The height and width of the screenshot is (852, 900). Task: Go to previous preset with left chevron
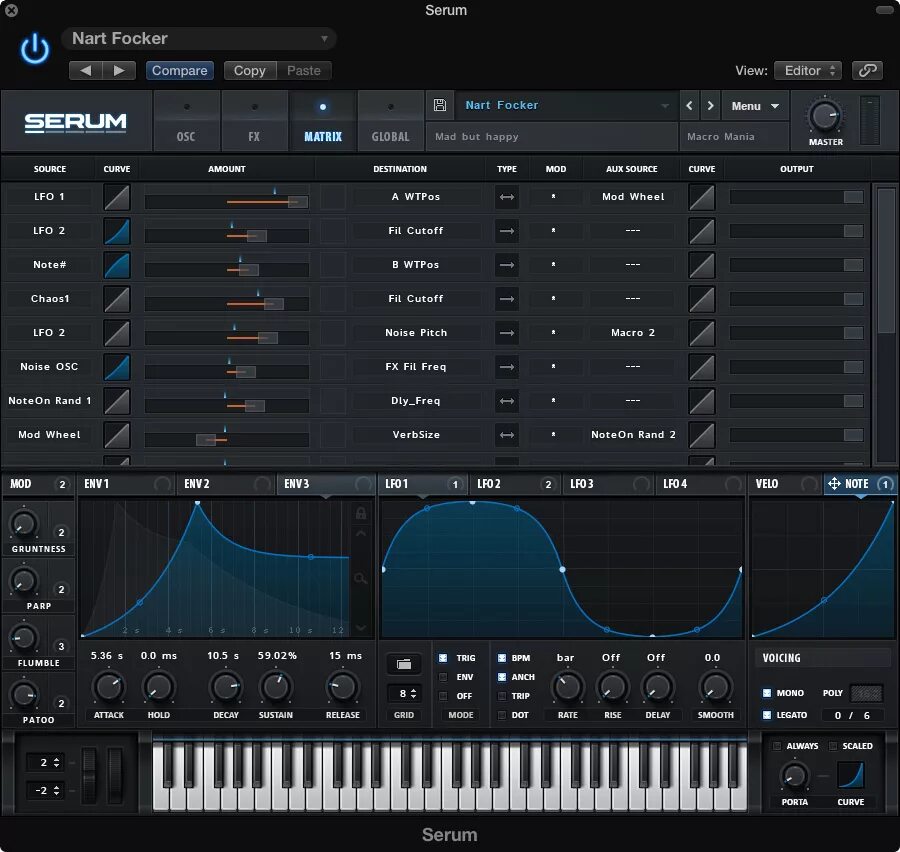689,106
